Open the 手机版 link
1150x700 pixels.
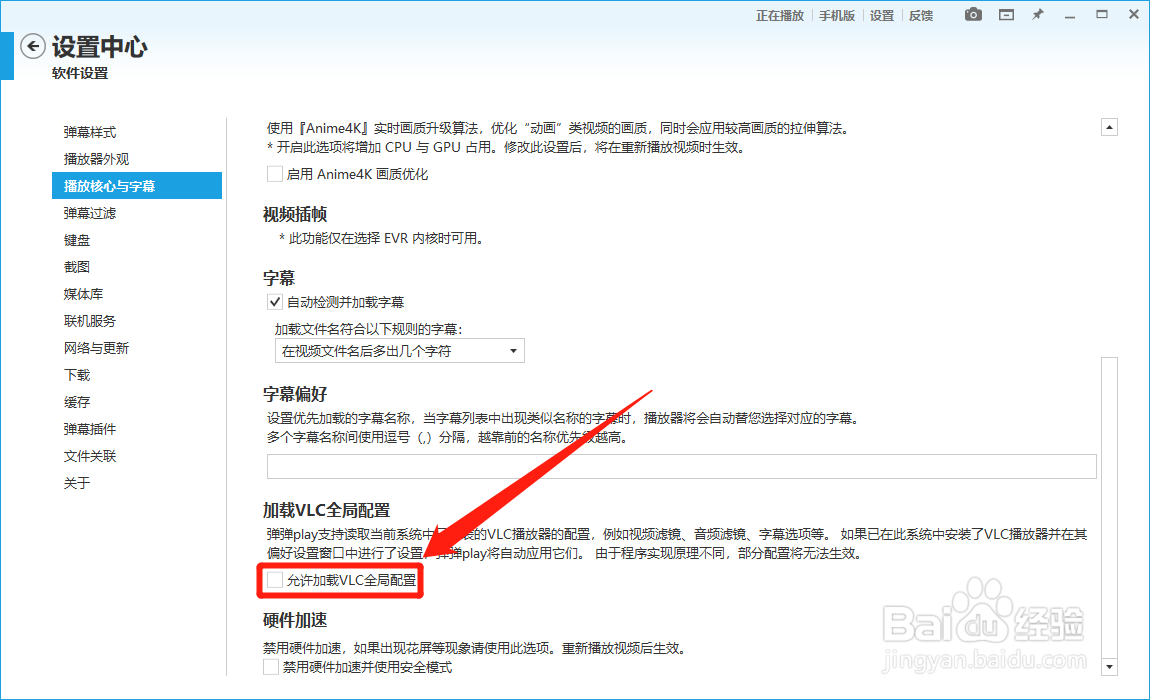pos(837,15)
